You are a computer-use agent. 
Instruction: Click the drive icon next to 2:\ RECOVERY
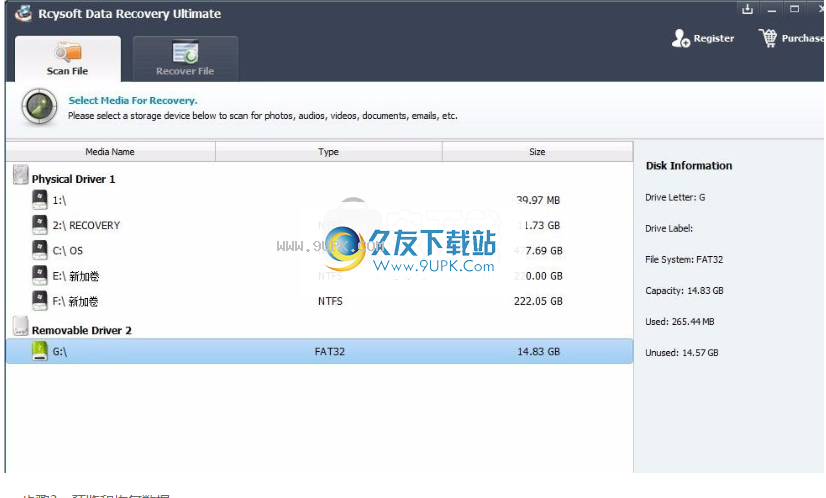pos(40,224)
